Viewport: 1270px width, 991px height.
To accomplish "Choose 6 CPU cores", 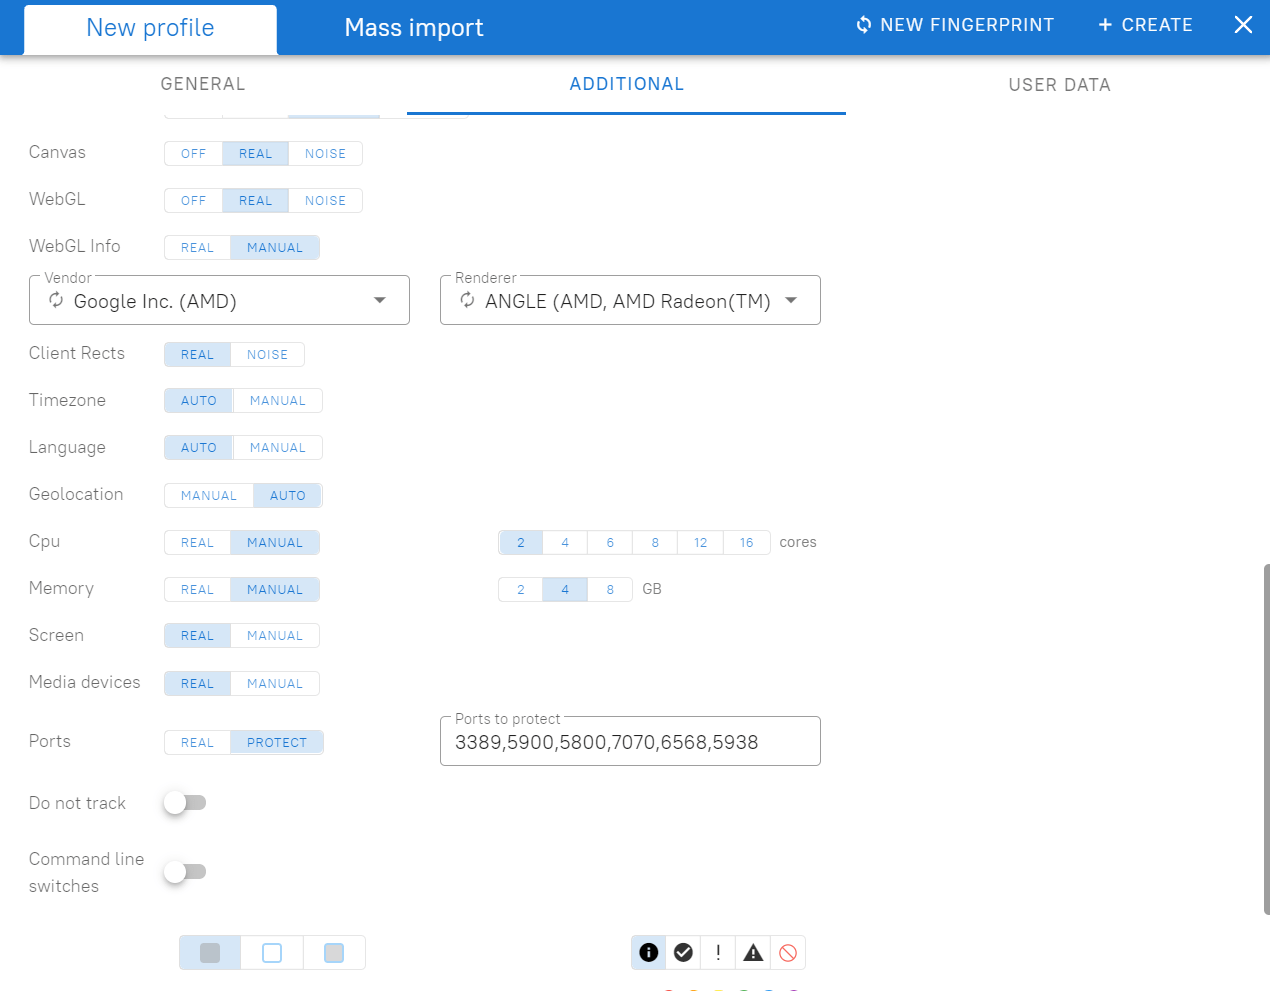I will (610, 542).
